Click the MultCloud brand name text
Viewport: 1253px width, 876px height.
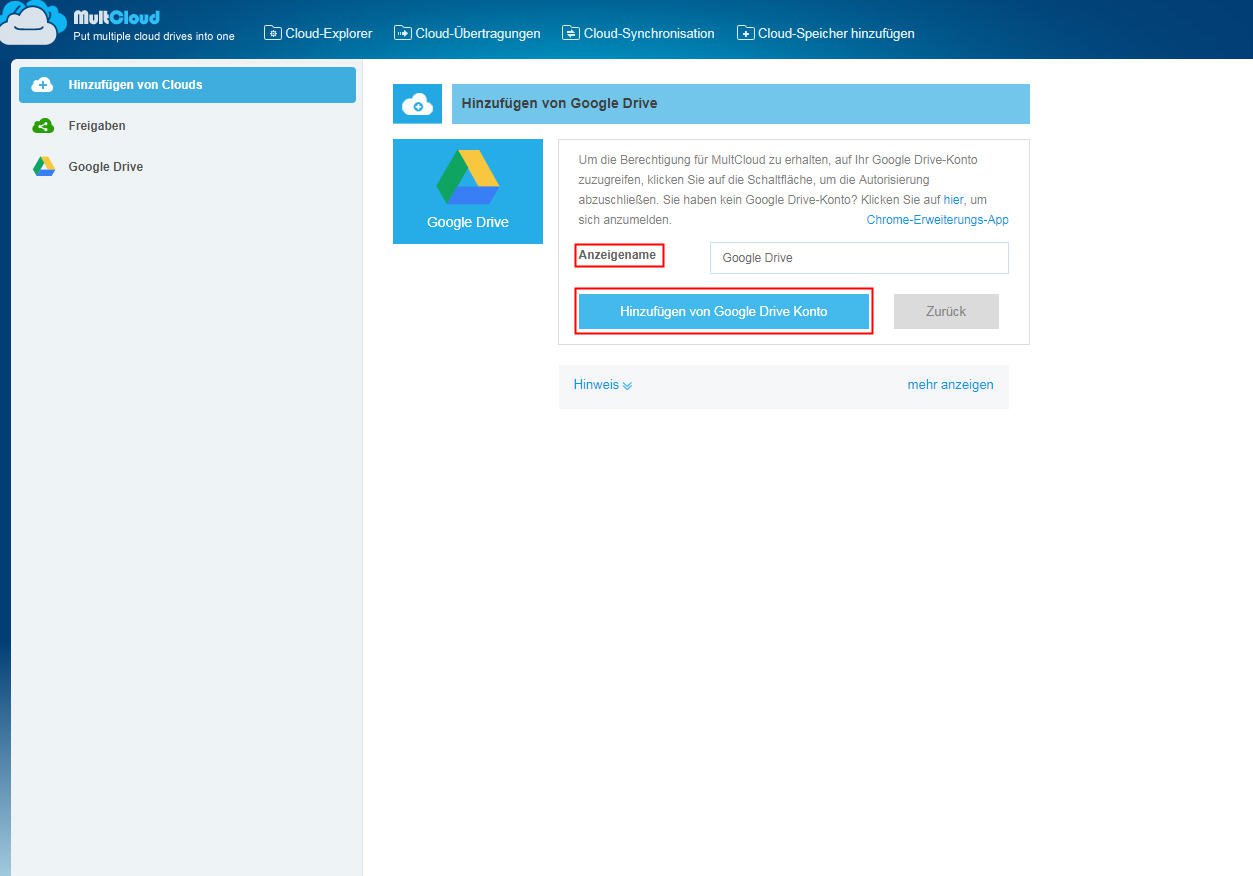(116, 17)
